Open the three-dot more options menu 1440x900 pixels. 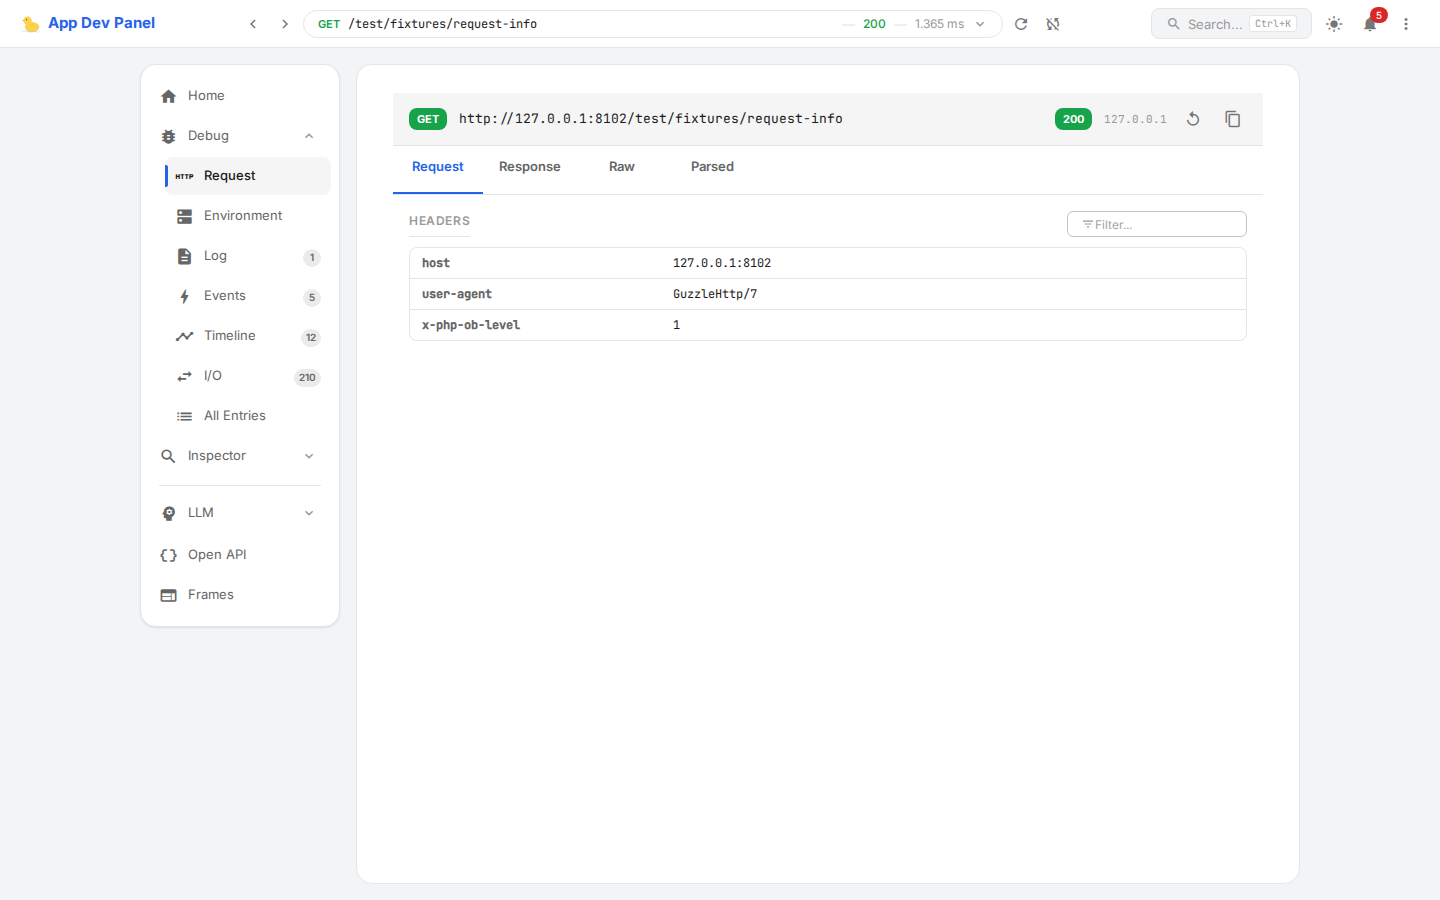click(1406, 24)
